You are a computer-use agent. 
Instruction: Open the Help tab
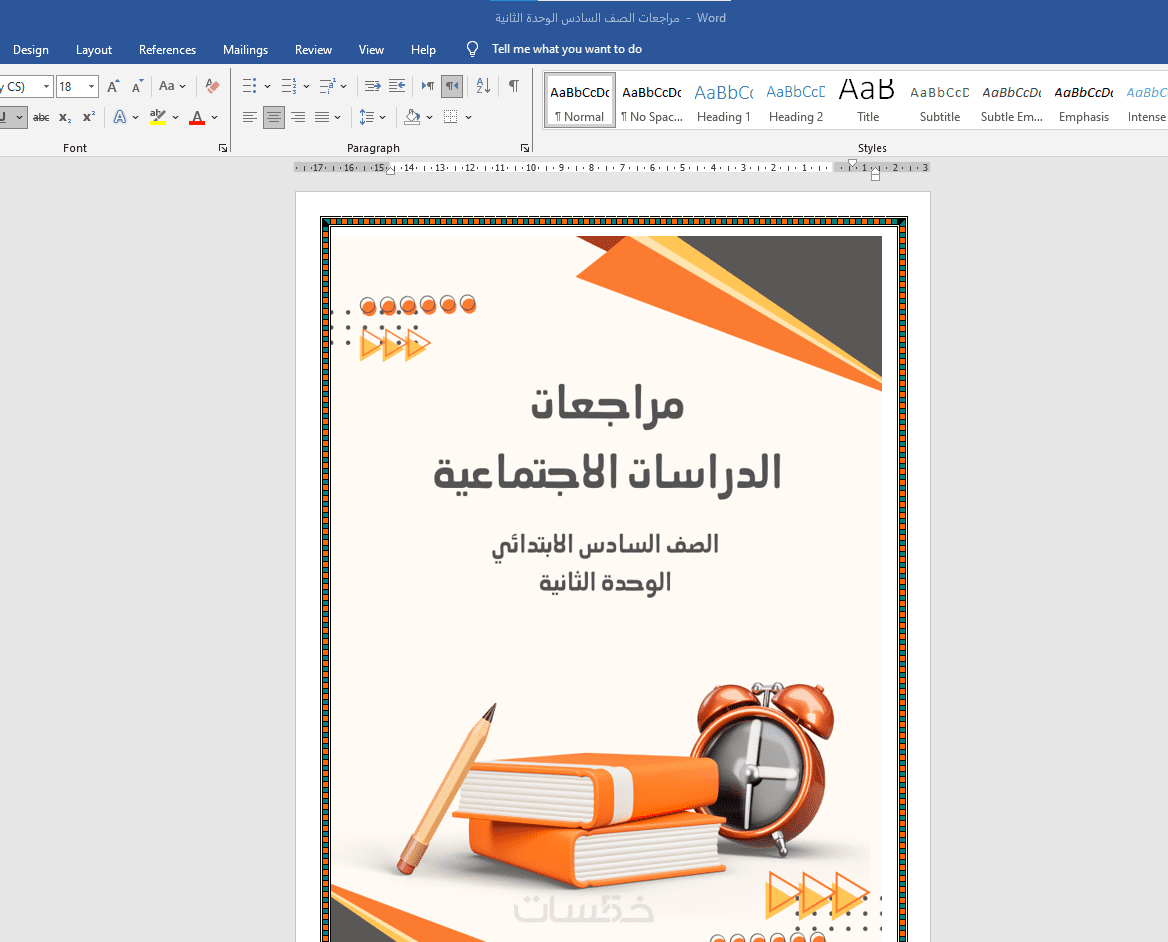pos(423,50)
